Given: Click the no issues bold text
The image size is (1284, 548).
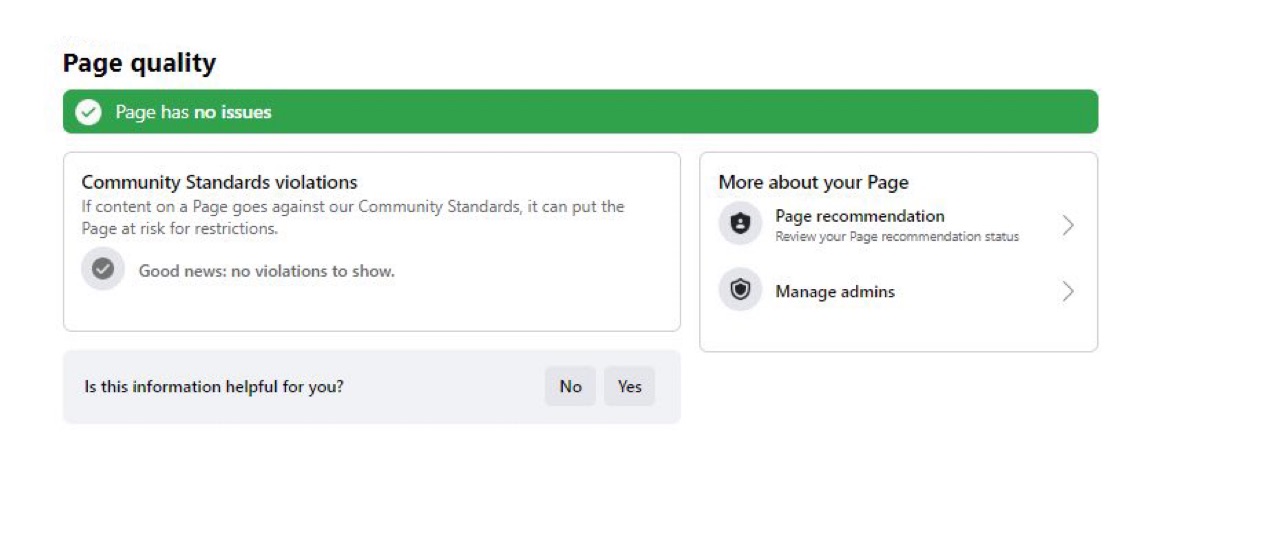Looking at the screenshot, I should [232, 112].
